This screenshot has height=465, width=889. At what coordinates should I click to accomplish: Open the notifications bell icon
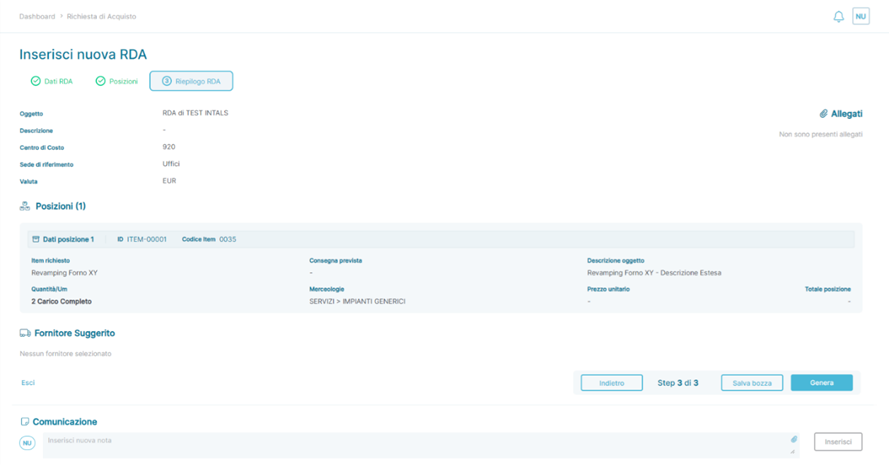839,16
